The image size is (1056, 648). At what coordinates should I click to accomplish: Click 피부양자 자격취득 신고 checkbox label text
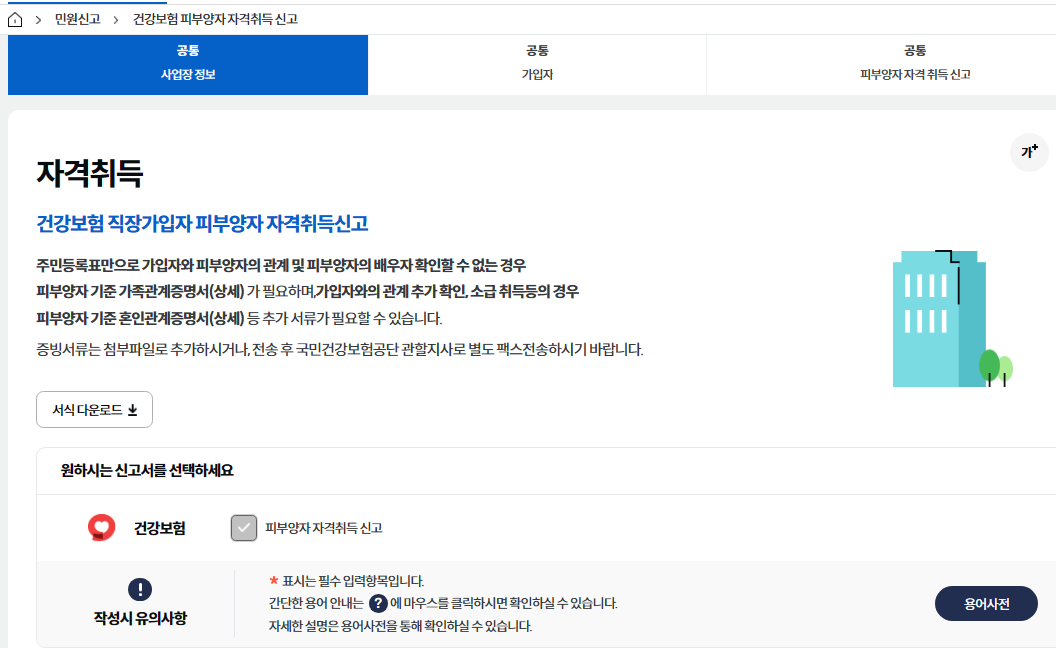(324, 528)
